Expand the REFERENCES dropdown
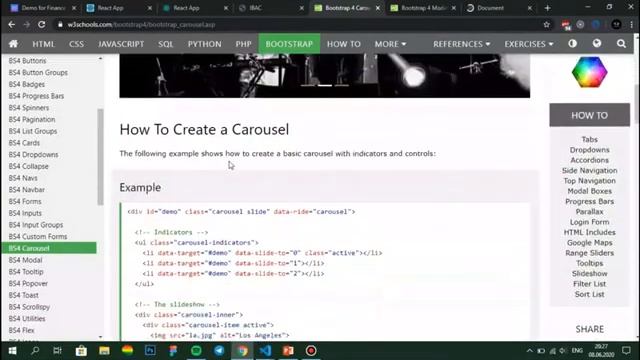 [462, 44]
